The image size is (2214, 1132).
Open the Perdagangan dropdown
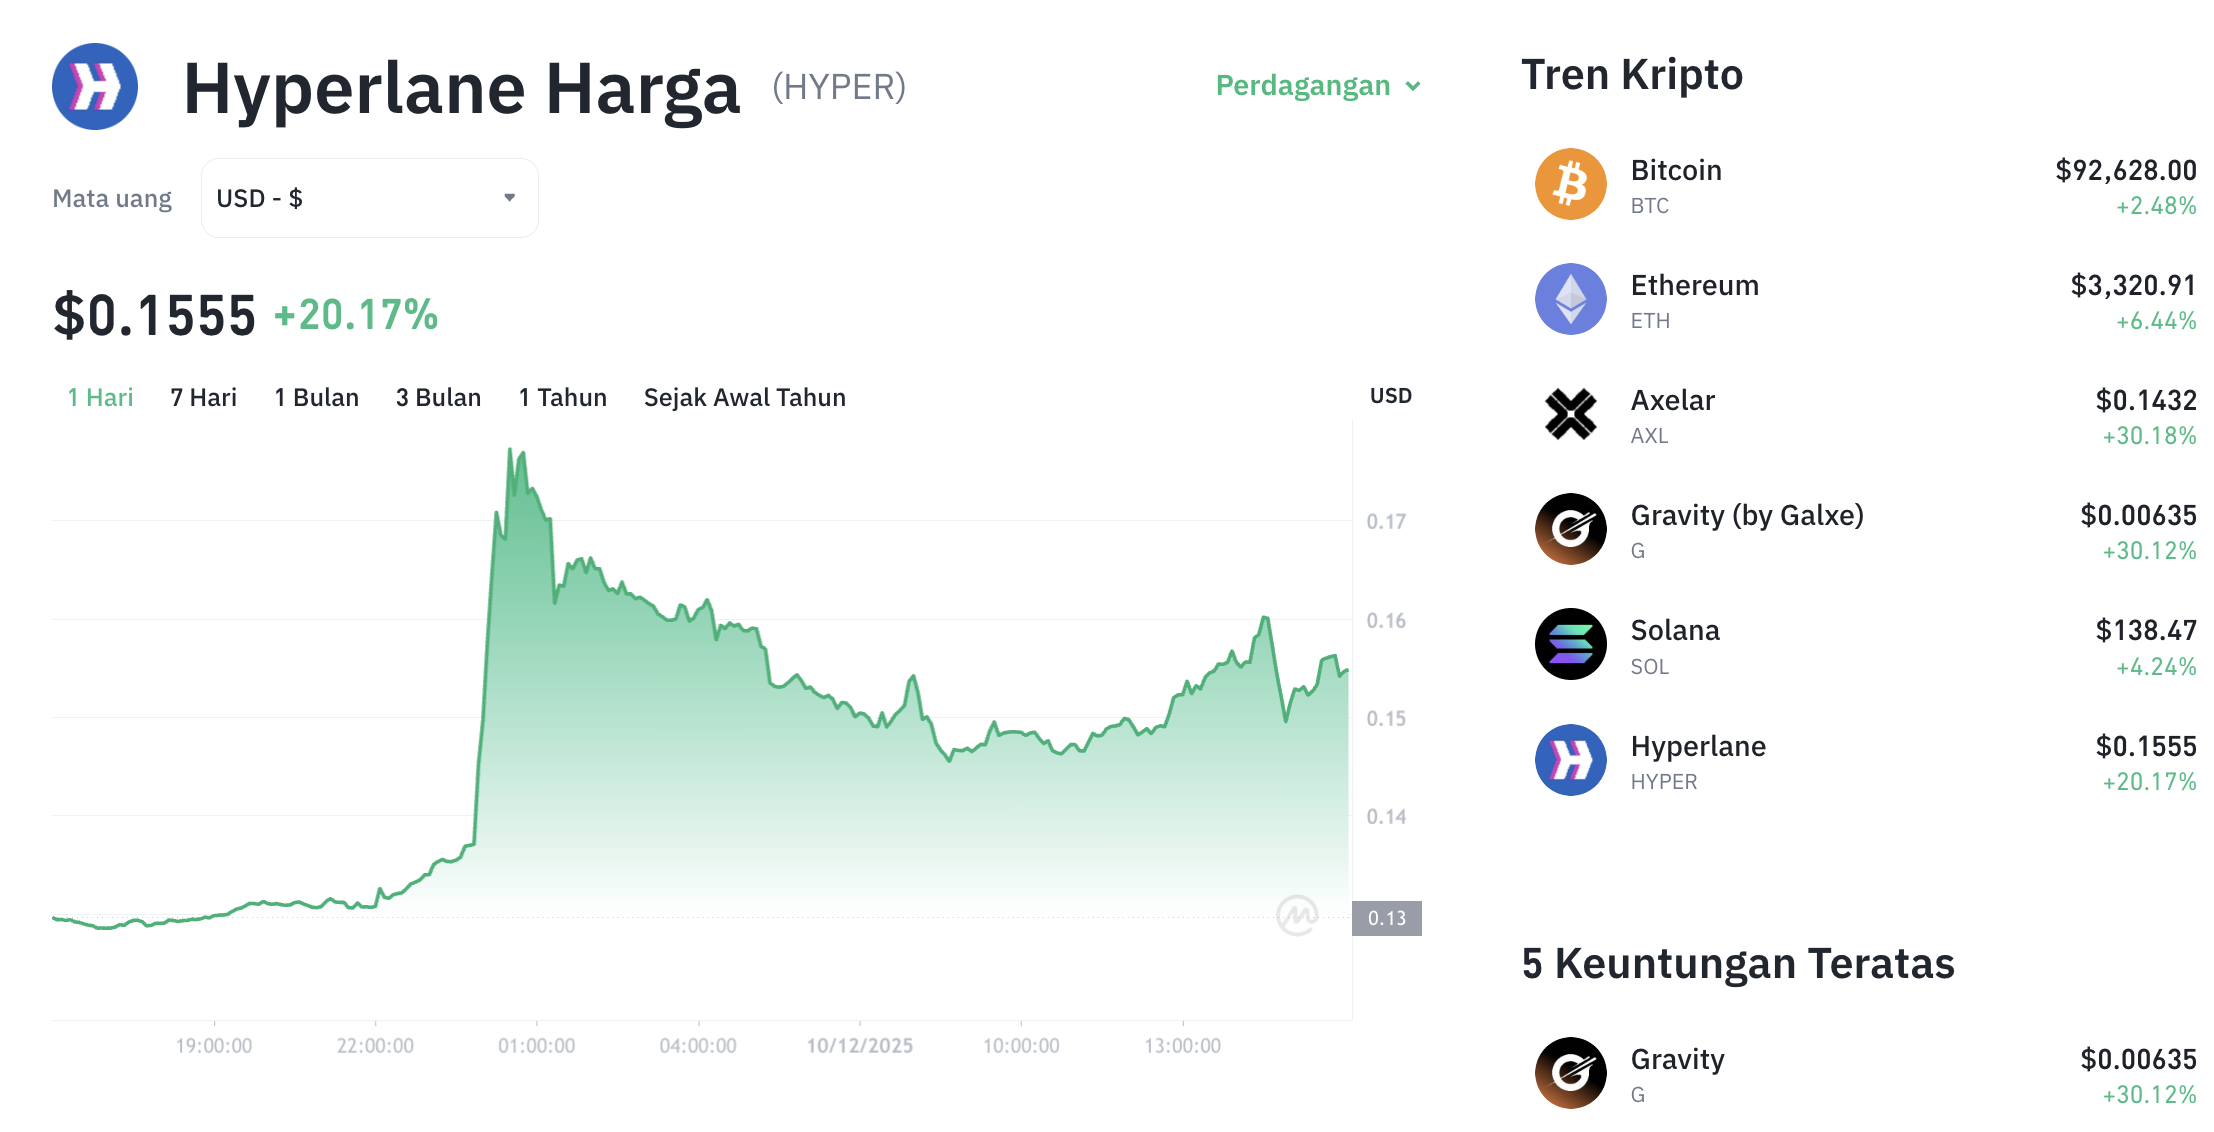pyautogui.click(x=1303, y=86)
